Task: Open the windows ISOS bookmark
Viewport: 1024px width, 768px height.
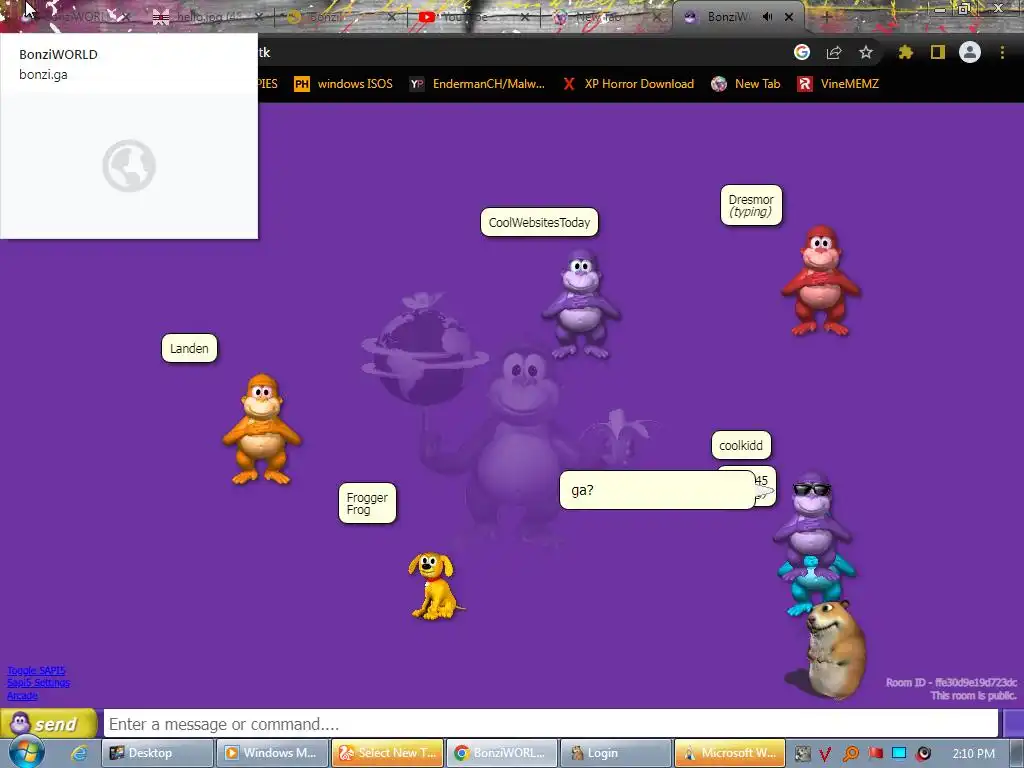Action: [344, 84]
